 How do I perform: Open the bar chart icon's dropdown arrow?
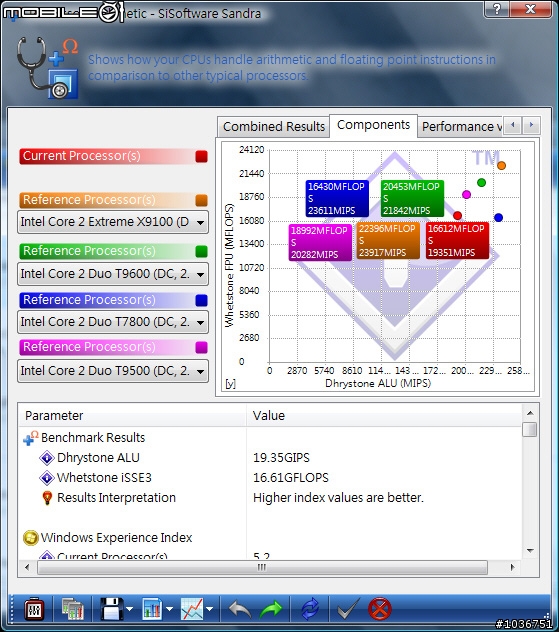(169, 609)
